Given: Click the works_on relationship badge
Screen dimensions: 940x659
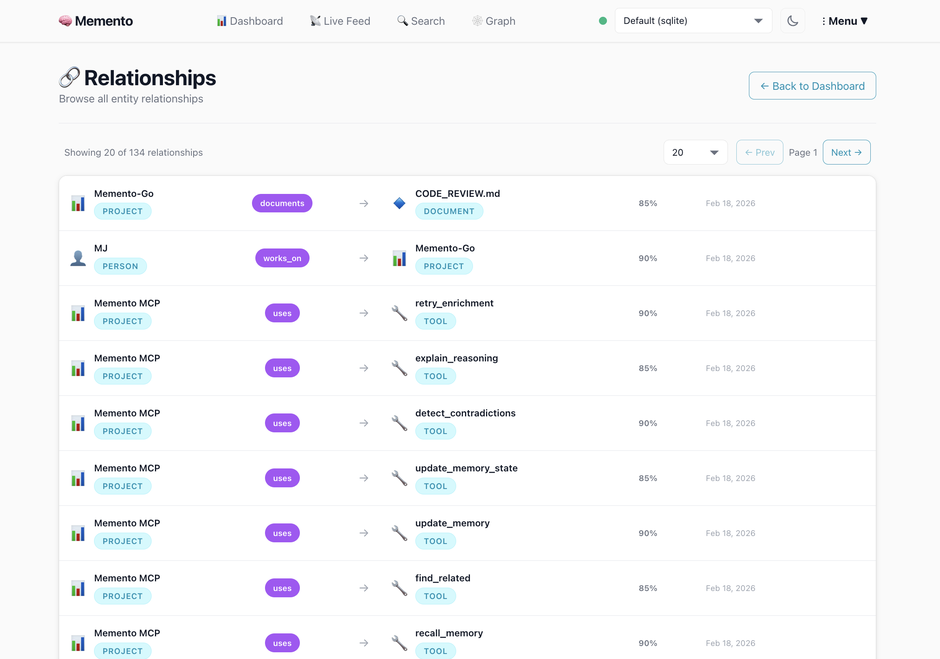Looking at the screenshot, I should pyautogui.click(x=282, y=258).
